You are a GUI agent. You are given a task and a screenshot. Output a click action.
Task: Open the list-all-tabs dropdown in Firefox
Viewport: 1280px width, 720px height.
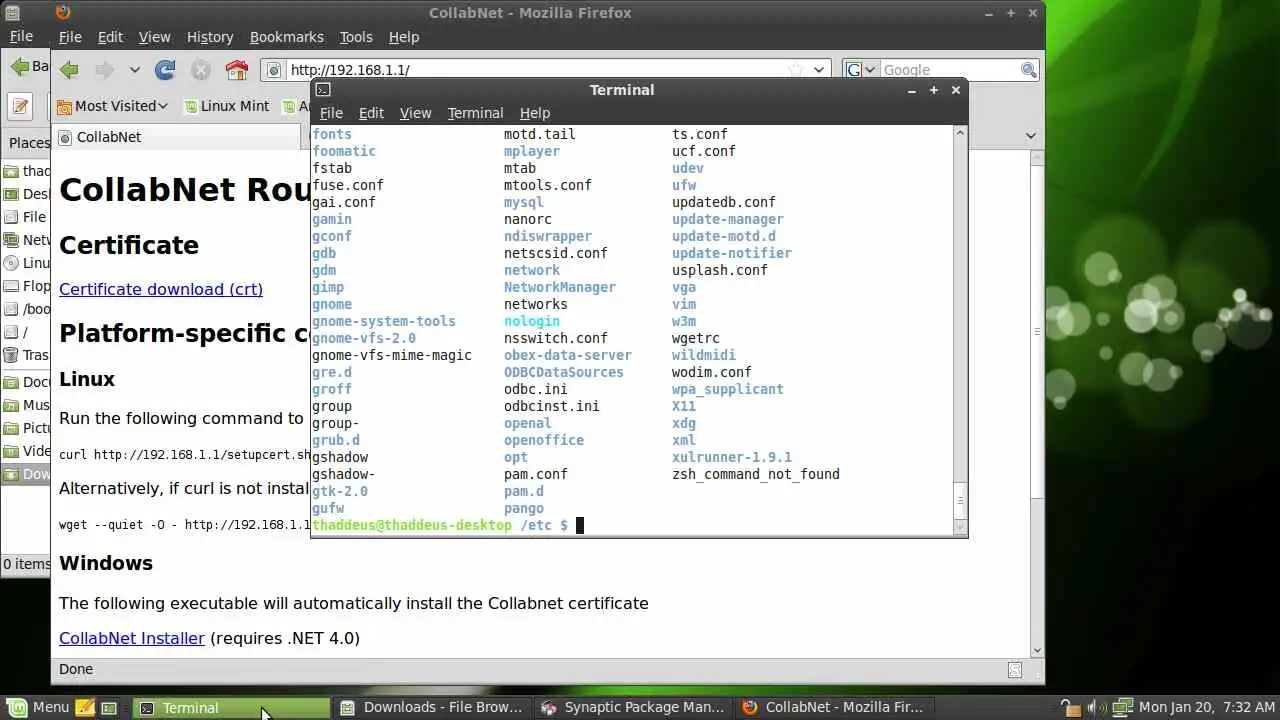1031,136
